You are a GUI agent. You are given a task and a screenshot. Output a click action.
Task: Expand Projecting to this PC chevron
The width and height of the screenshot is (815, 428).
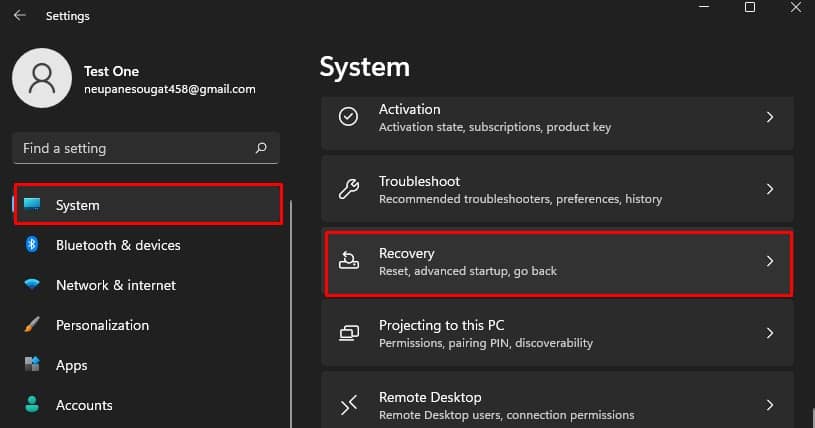[x=770, y=333]
